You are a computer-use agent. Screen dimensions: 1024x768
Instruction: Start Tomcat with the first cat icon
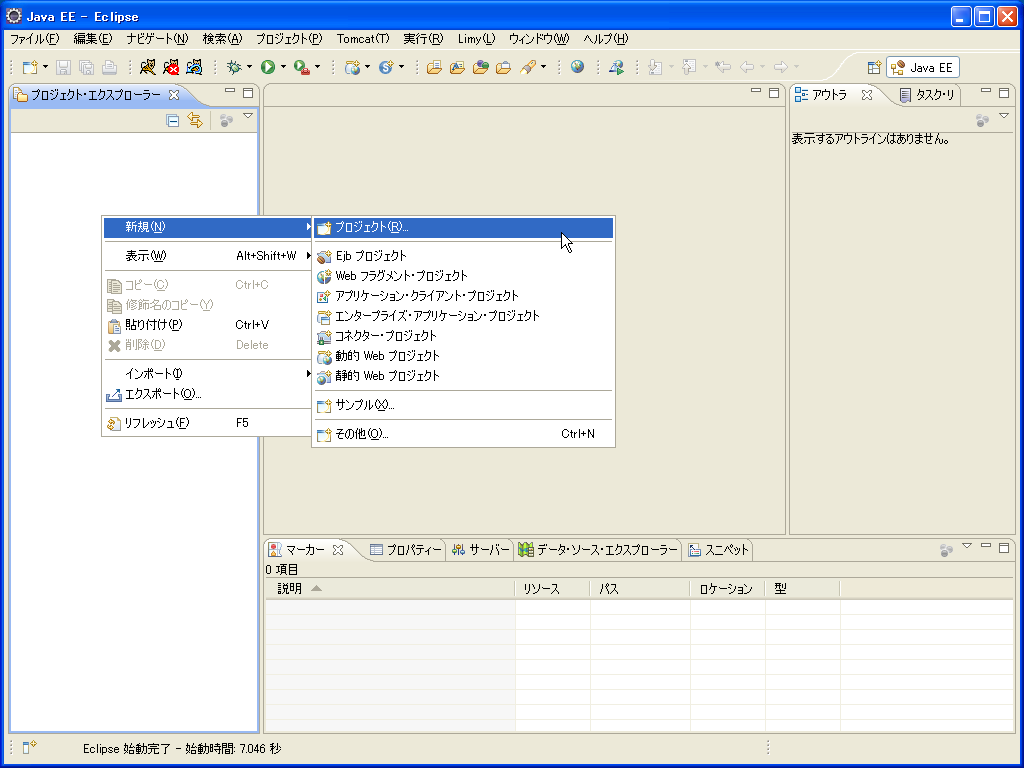point(148,67)
